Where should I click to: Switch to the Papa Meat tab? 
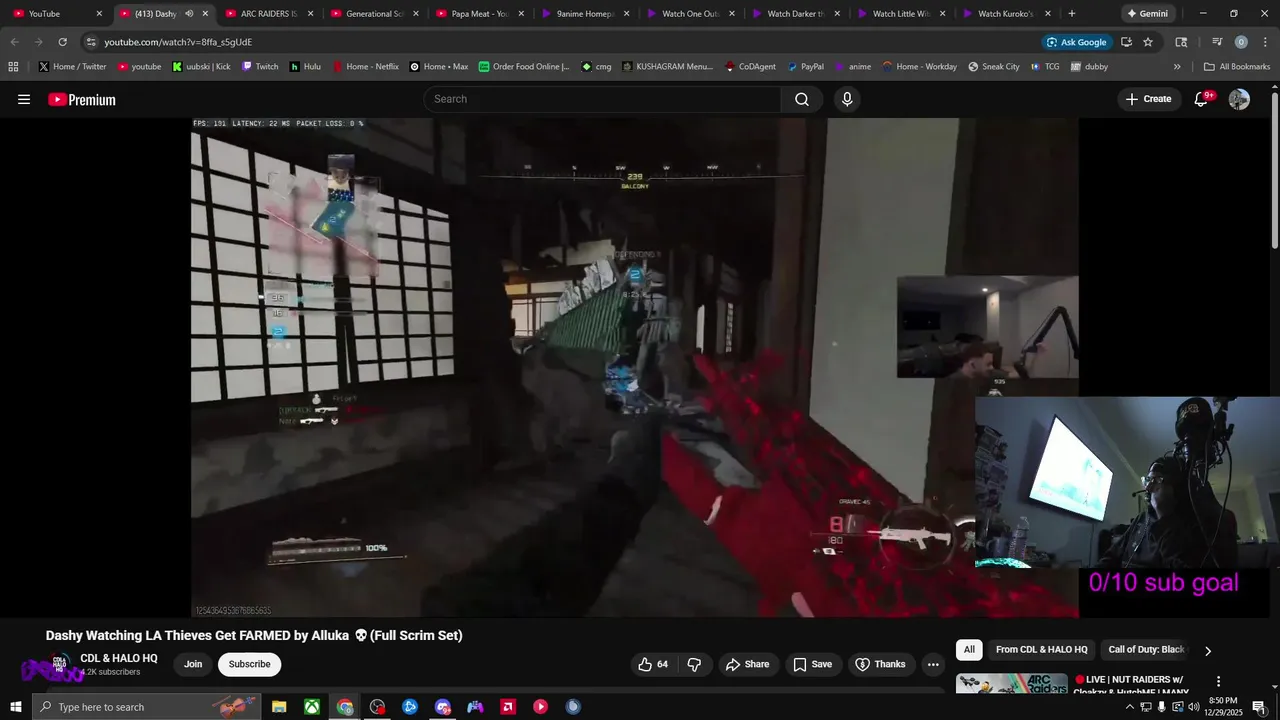point(479,14)
